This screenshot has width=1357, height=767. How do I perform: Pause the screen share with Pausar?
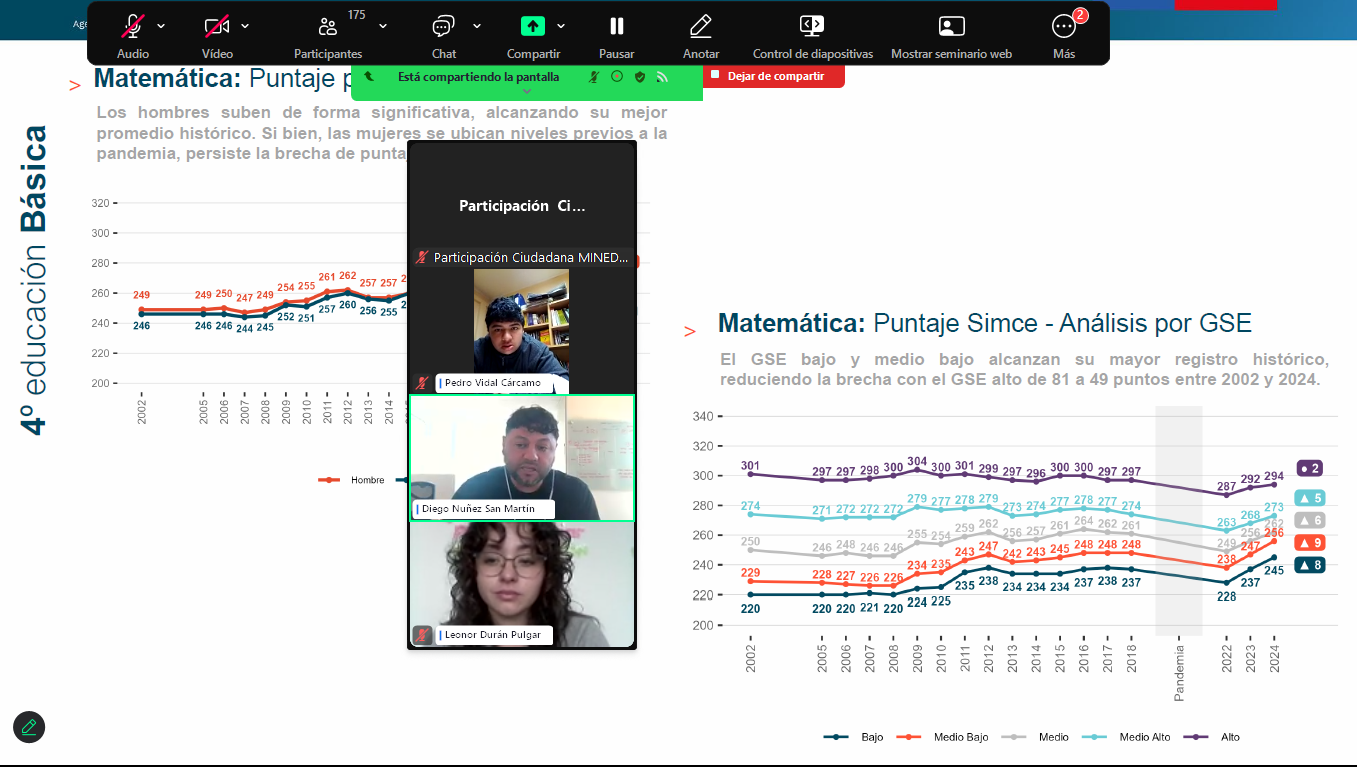coord(617,28)
